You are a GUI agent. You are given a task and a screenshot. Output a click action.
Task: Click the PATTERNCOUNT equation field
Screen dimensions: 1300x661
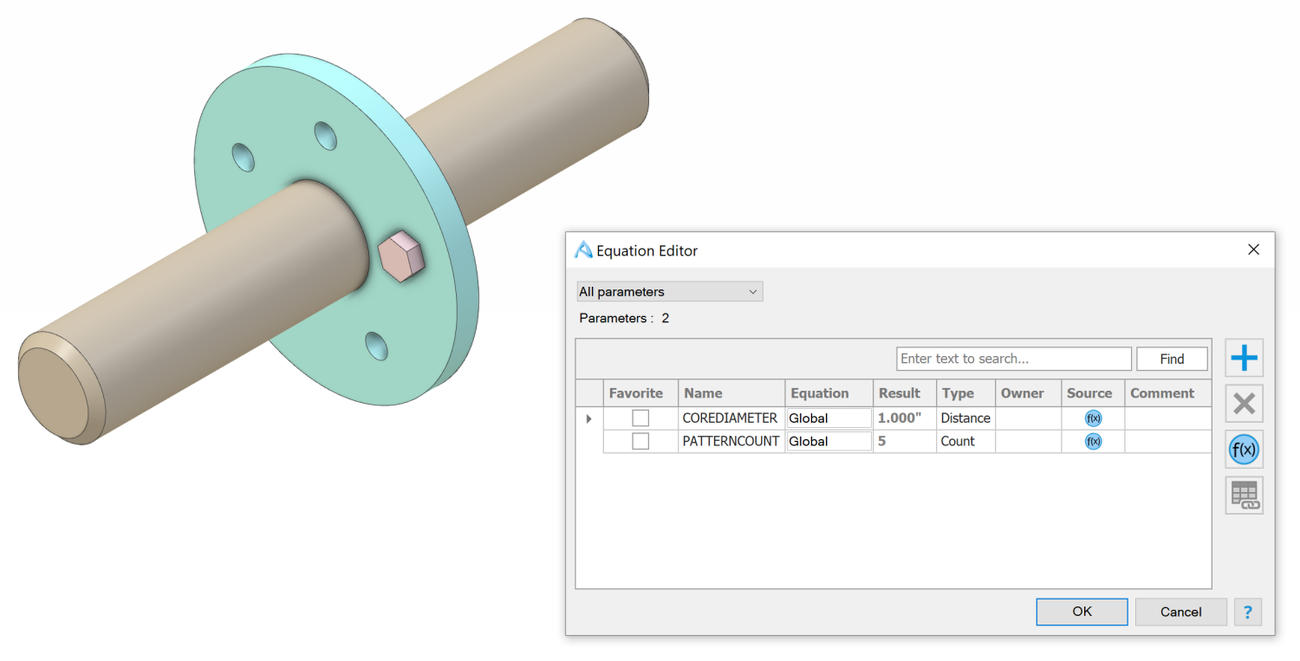[x=829, y=441]
